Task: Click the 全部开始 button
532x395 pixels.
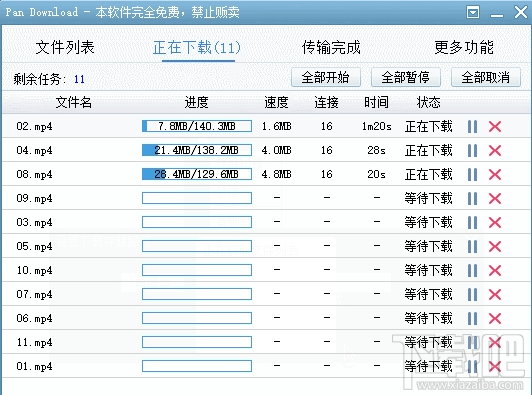Action: pos(326,77)
